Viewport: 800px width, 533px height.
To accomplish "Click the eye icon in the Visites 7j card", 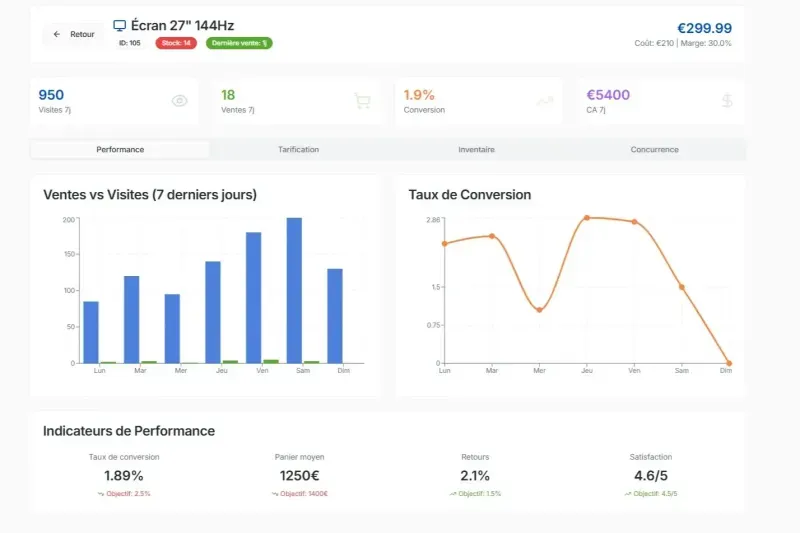I will pos(180,101).
